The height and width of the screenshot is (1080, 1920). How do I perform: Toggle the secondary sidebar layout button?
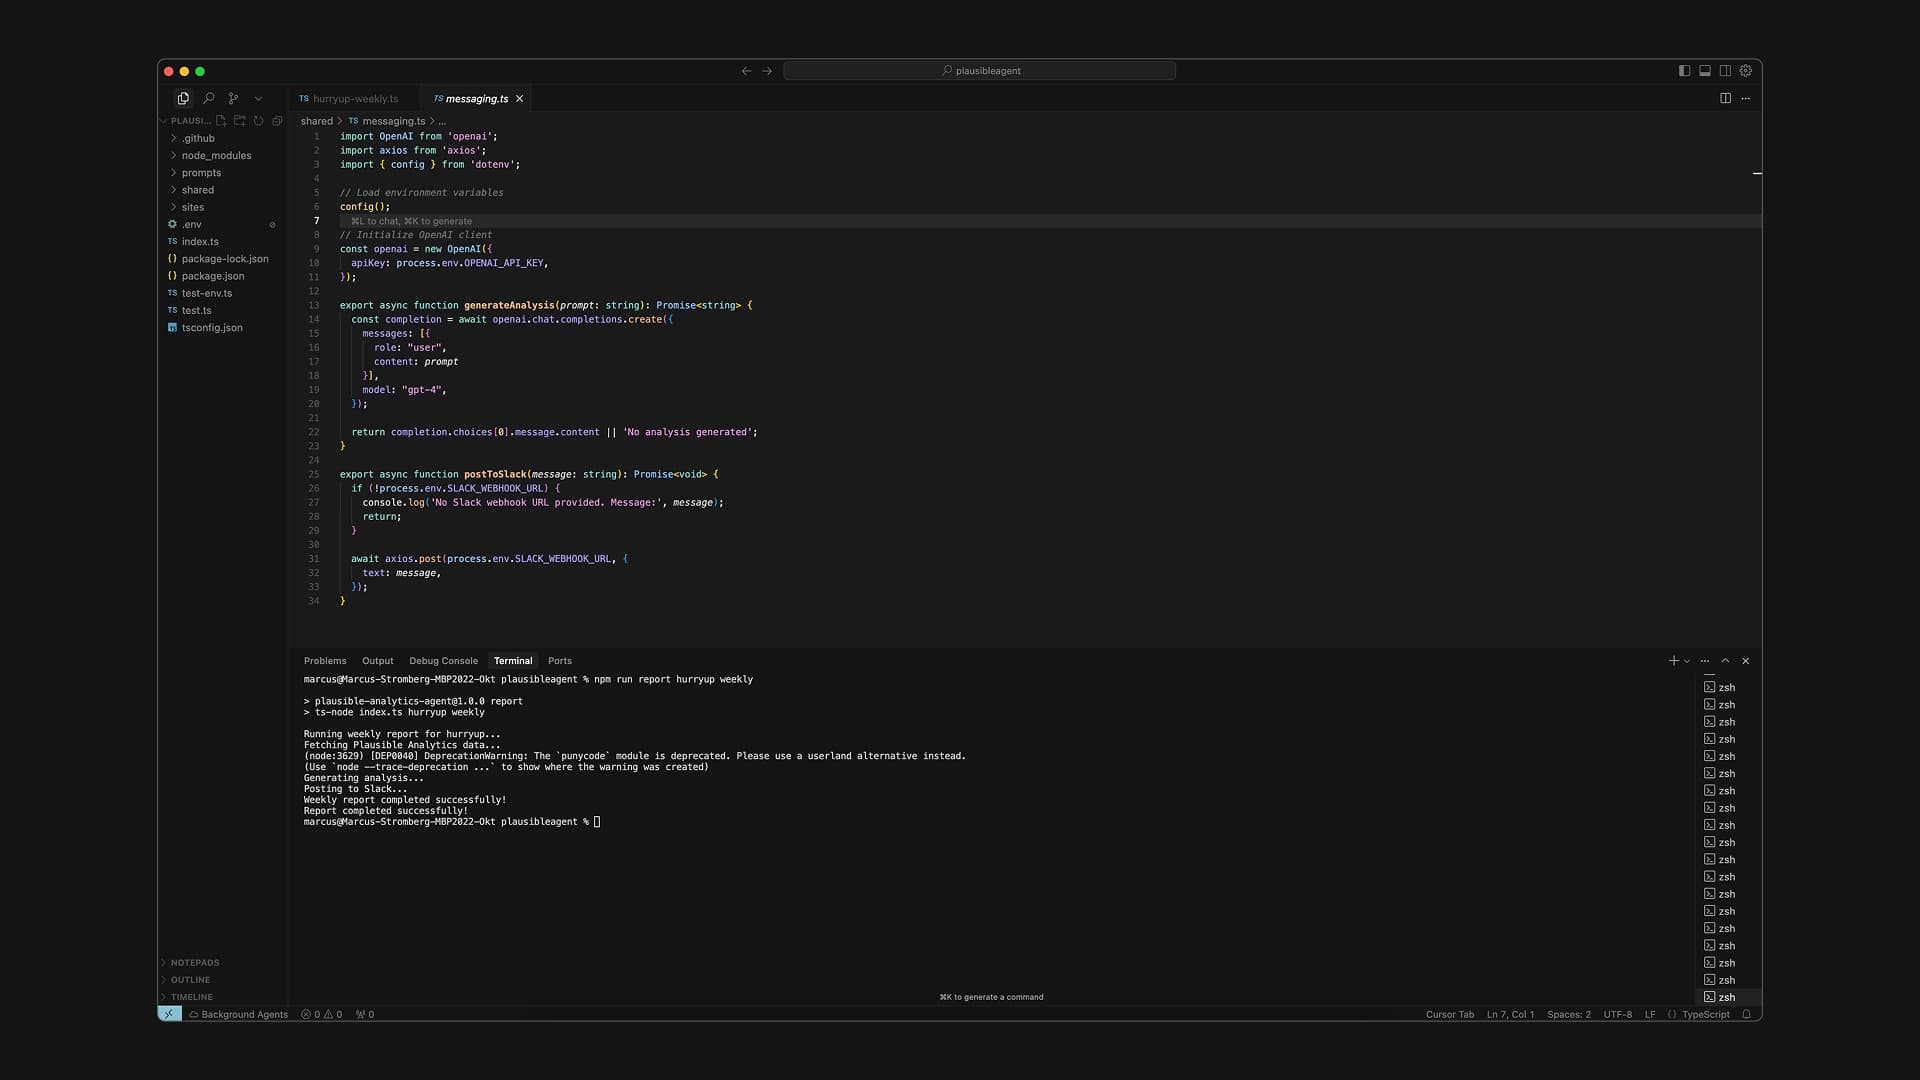(1725, 71)
